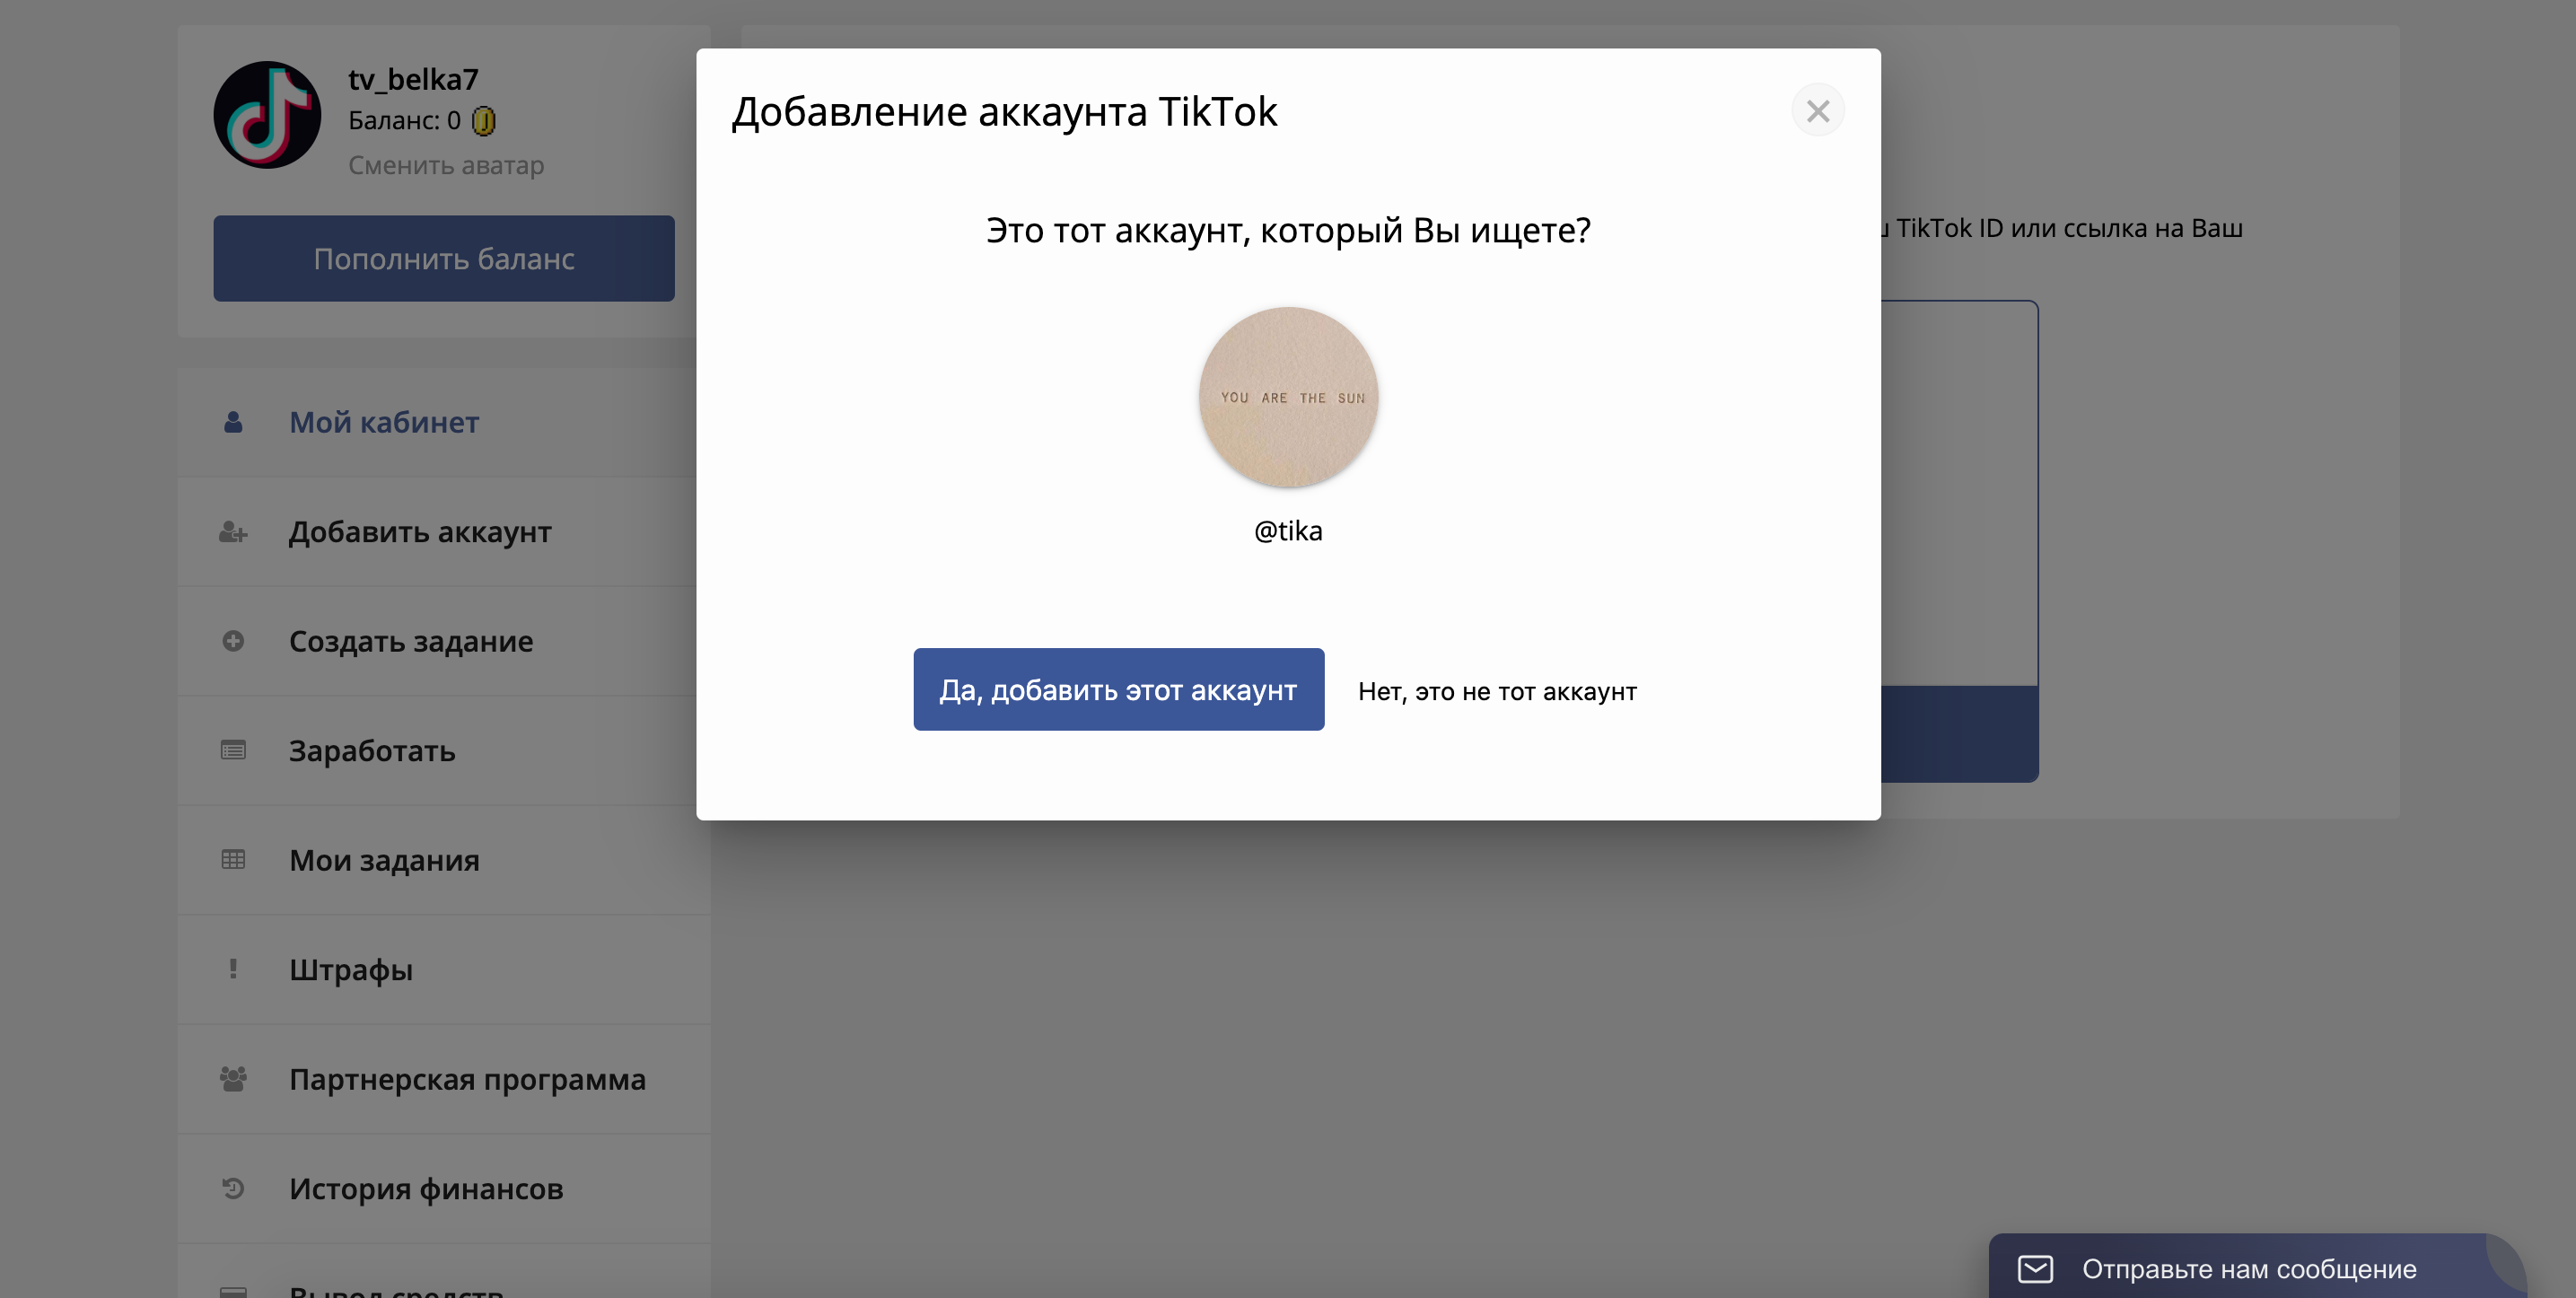Click the TikTok logo avatar in sidebar

pyautogui.click(x=267, y=115)
